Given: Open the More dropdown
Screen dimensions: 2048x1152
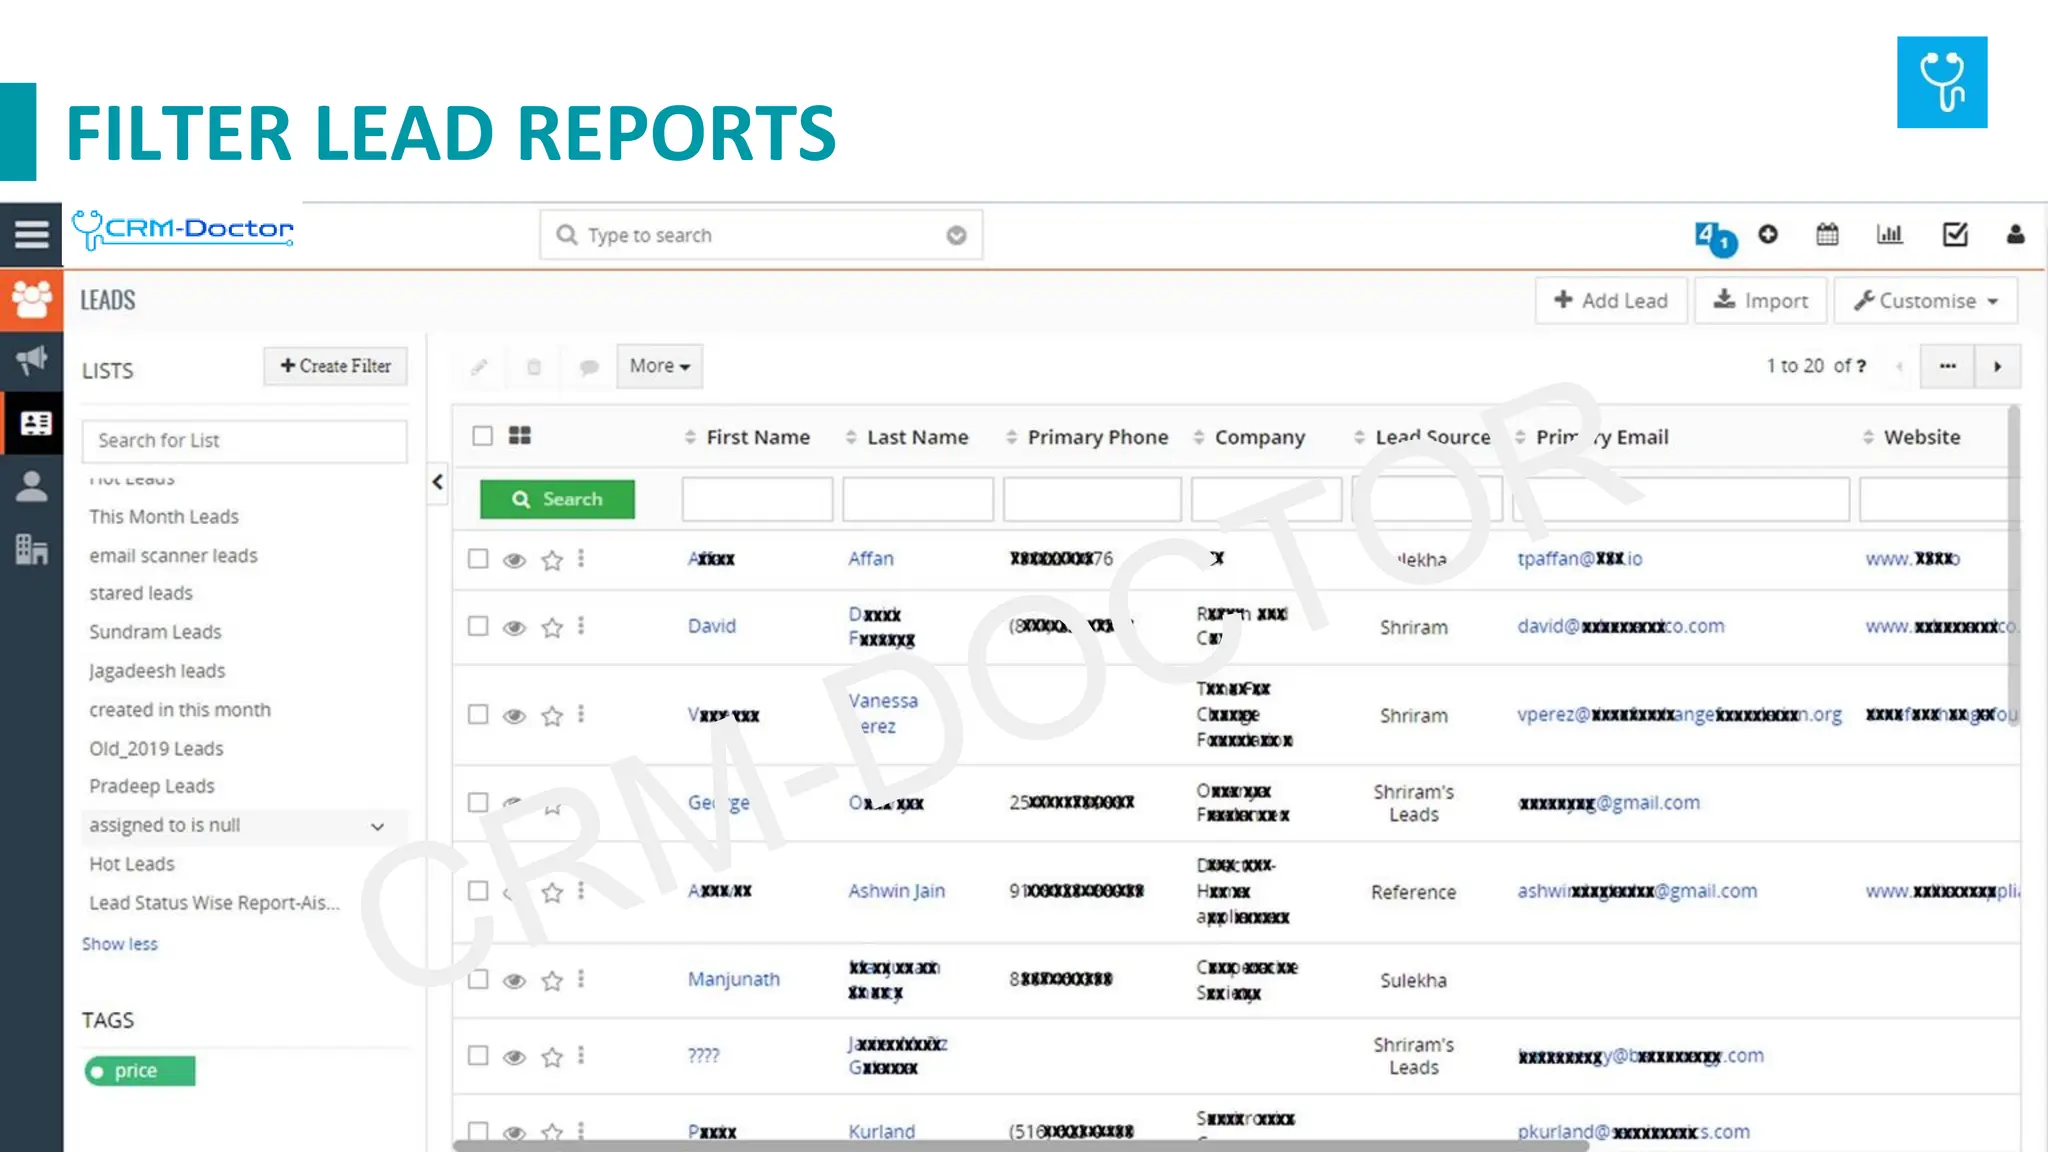Looking at the screenshot, I should tap(660, 366).
